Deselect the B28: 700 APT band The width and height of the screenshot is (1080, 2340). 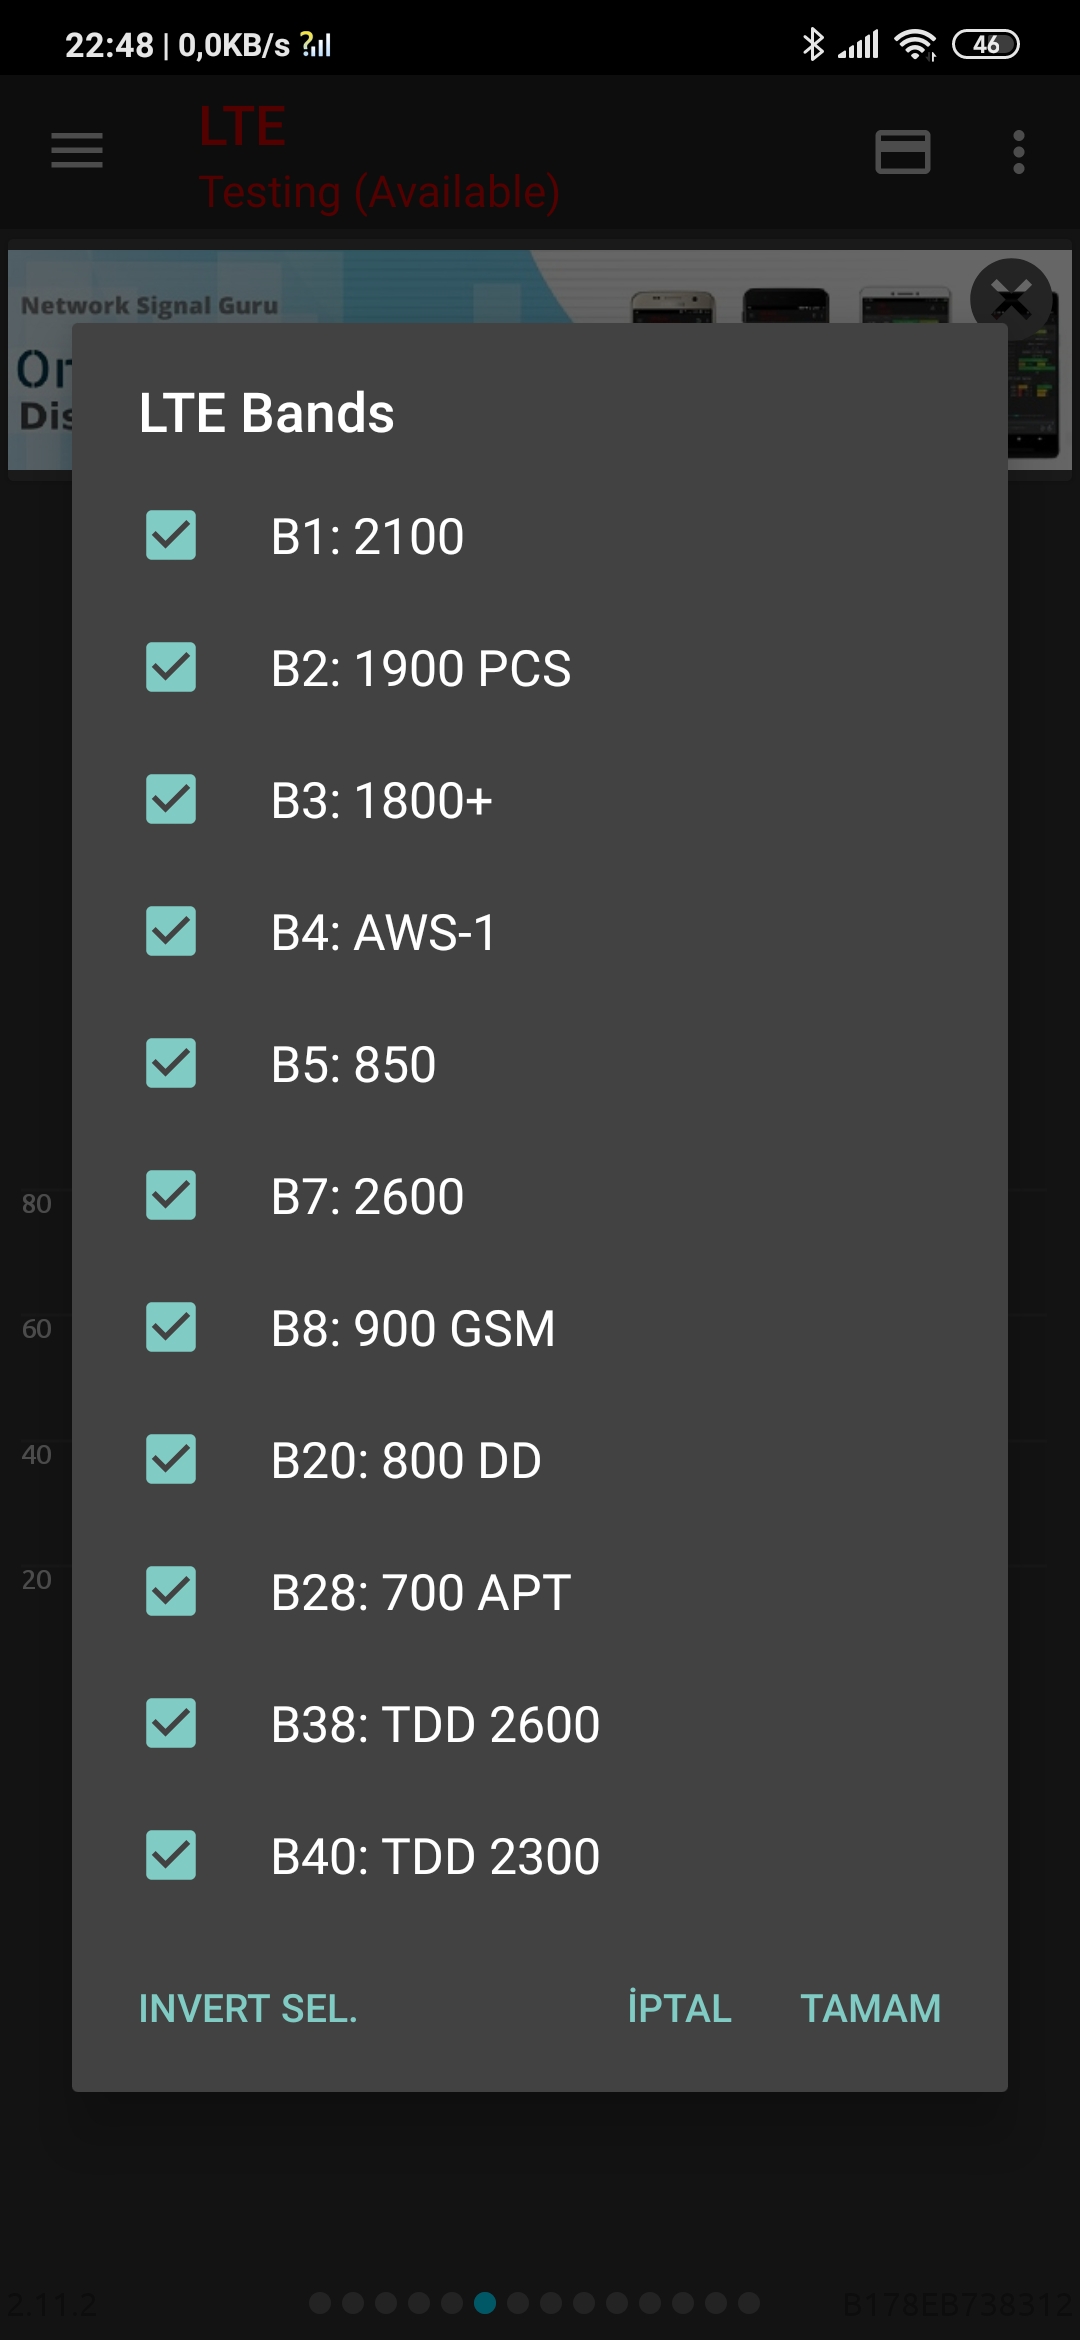click(171, 1592)
